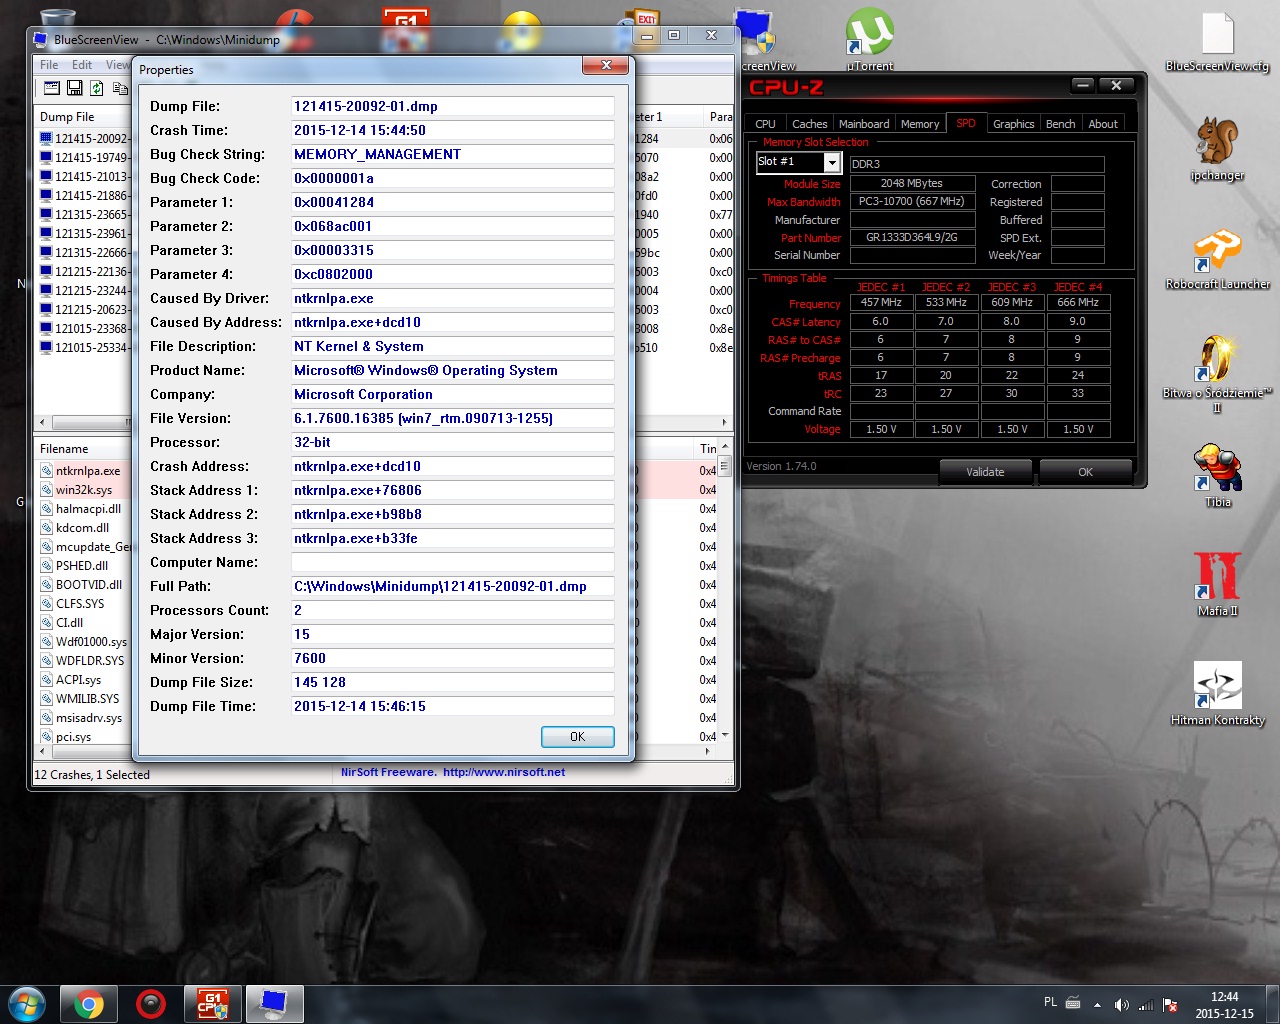Select the 121415-21013 dump file row
This screenshot has height=1024, width=1280.
point(85,177)
